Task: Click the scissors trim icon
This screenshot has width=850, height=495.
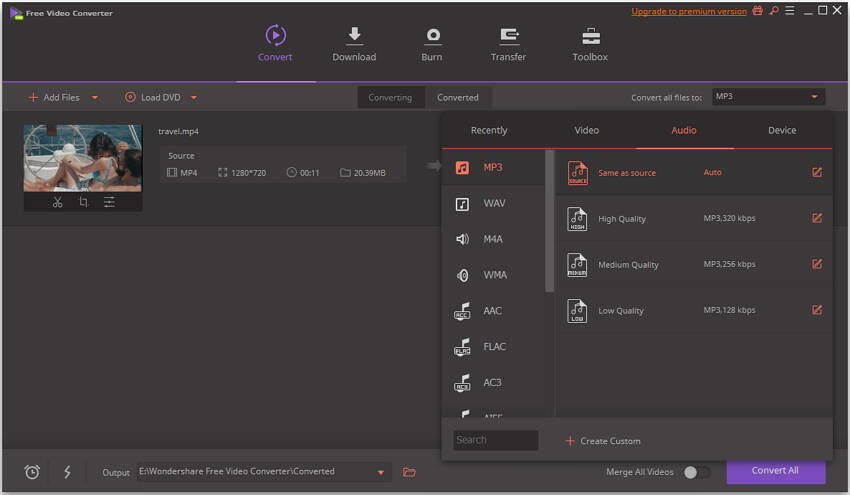Action: click(57, 202)
